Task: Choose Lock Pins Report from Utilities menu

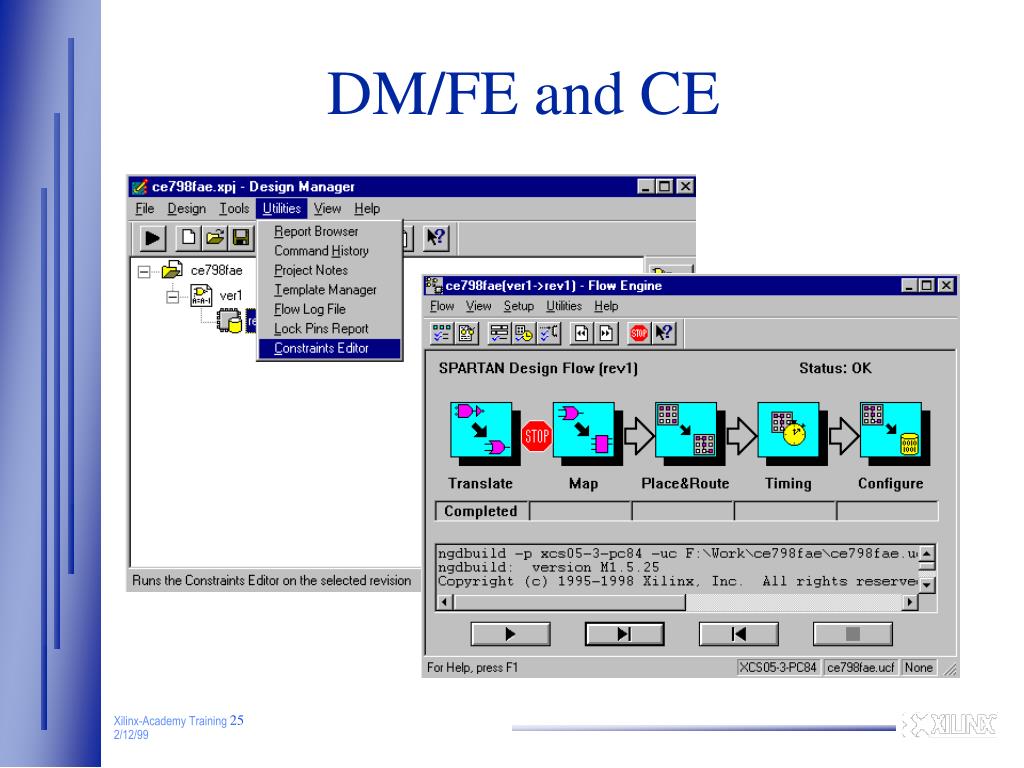Action: [330, 329]
